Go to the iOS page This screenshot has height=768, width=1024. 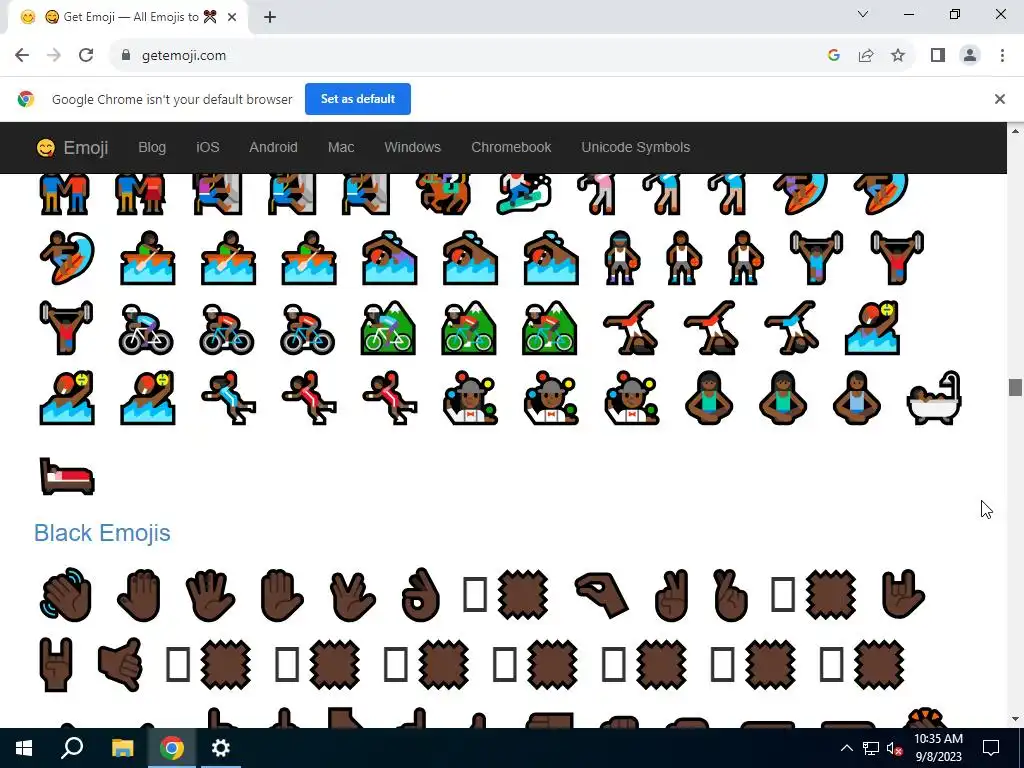[x=208, y=147]
